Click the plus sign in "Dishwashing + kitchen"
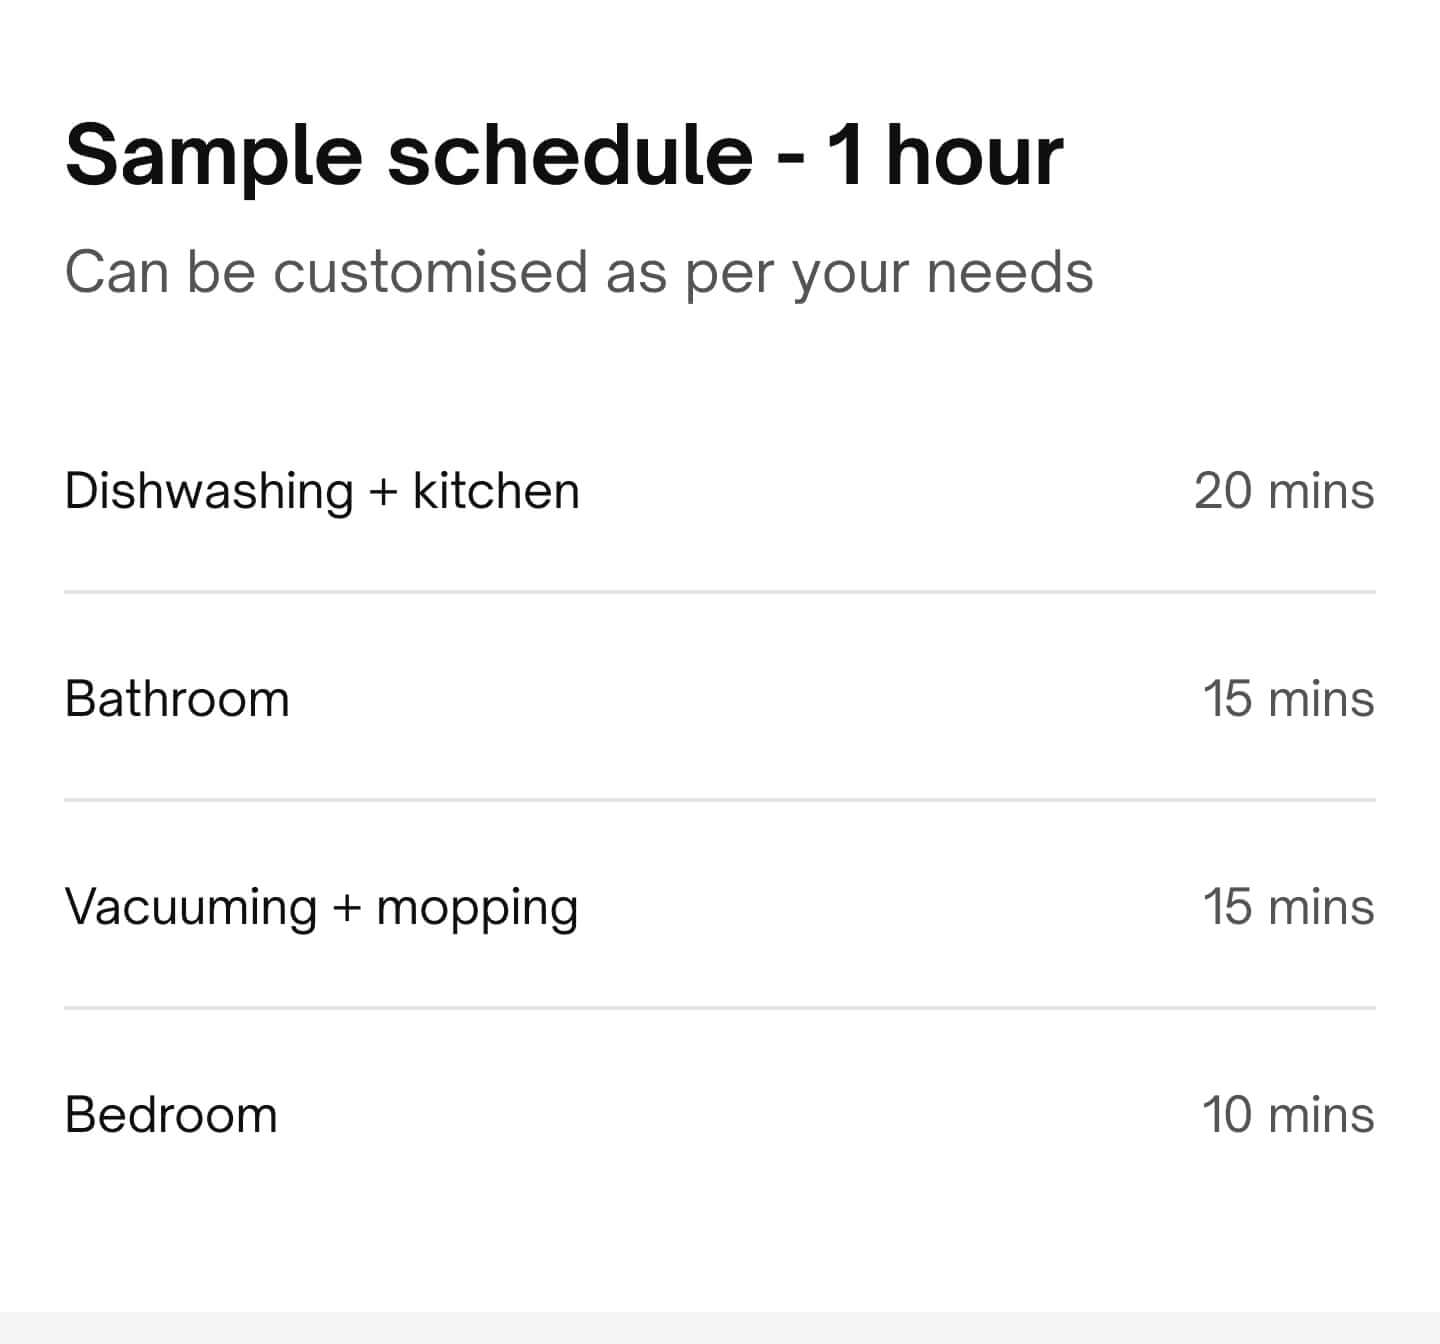This screenshot has height=1344, width=1440. [x=383, y=492]
